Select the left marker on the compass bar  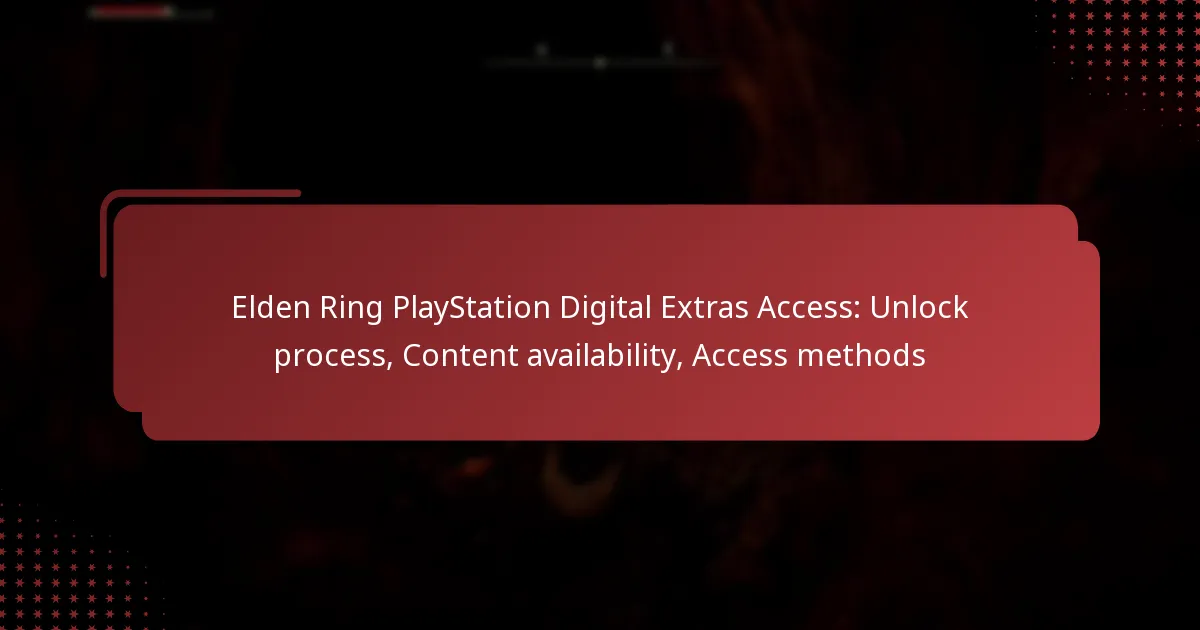click(541, 50)
